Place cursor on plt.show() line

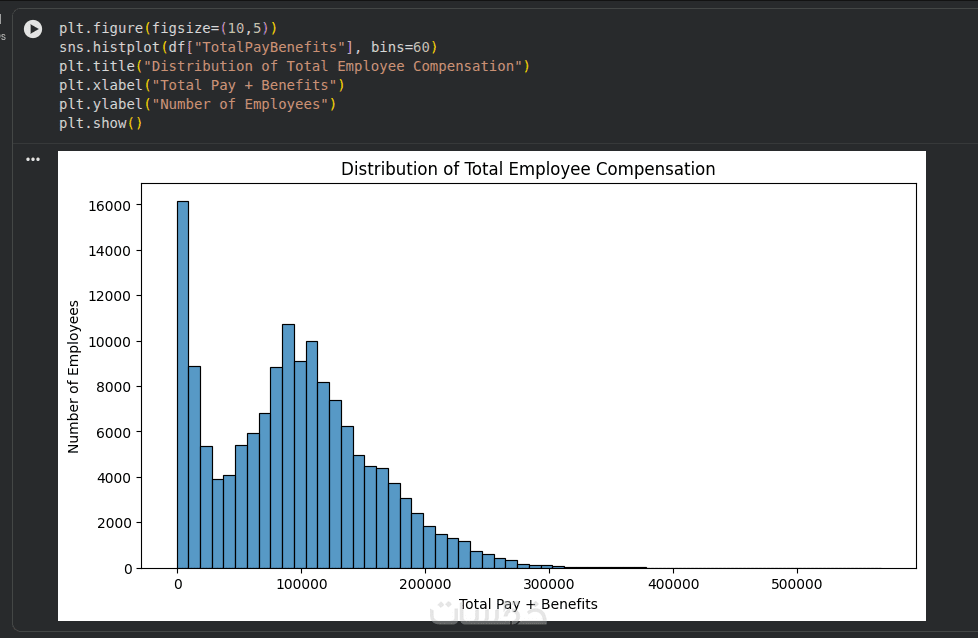click(x=100, y=123)
